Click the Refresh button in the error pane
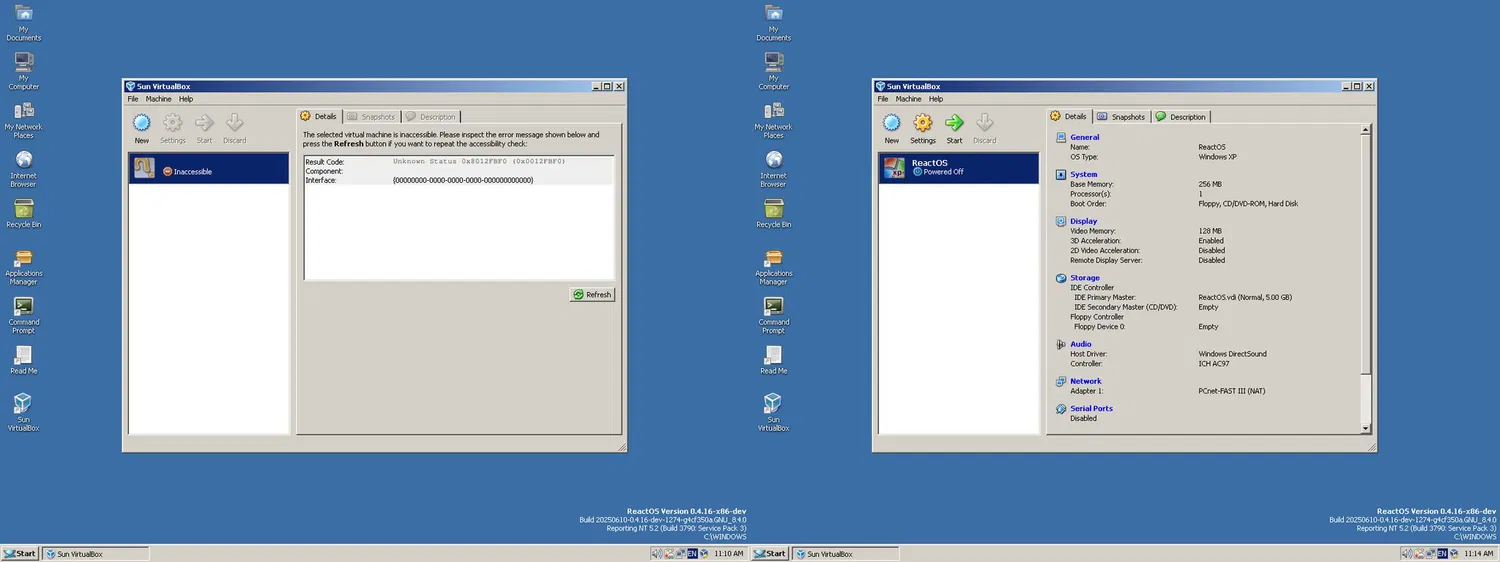Screen dimensions: 1500x562 point(592,294)
